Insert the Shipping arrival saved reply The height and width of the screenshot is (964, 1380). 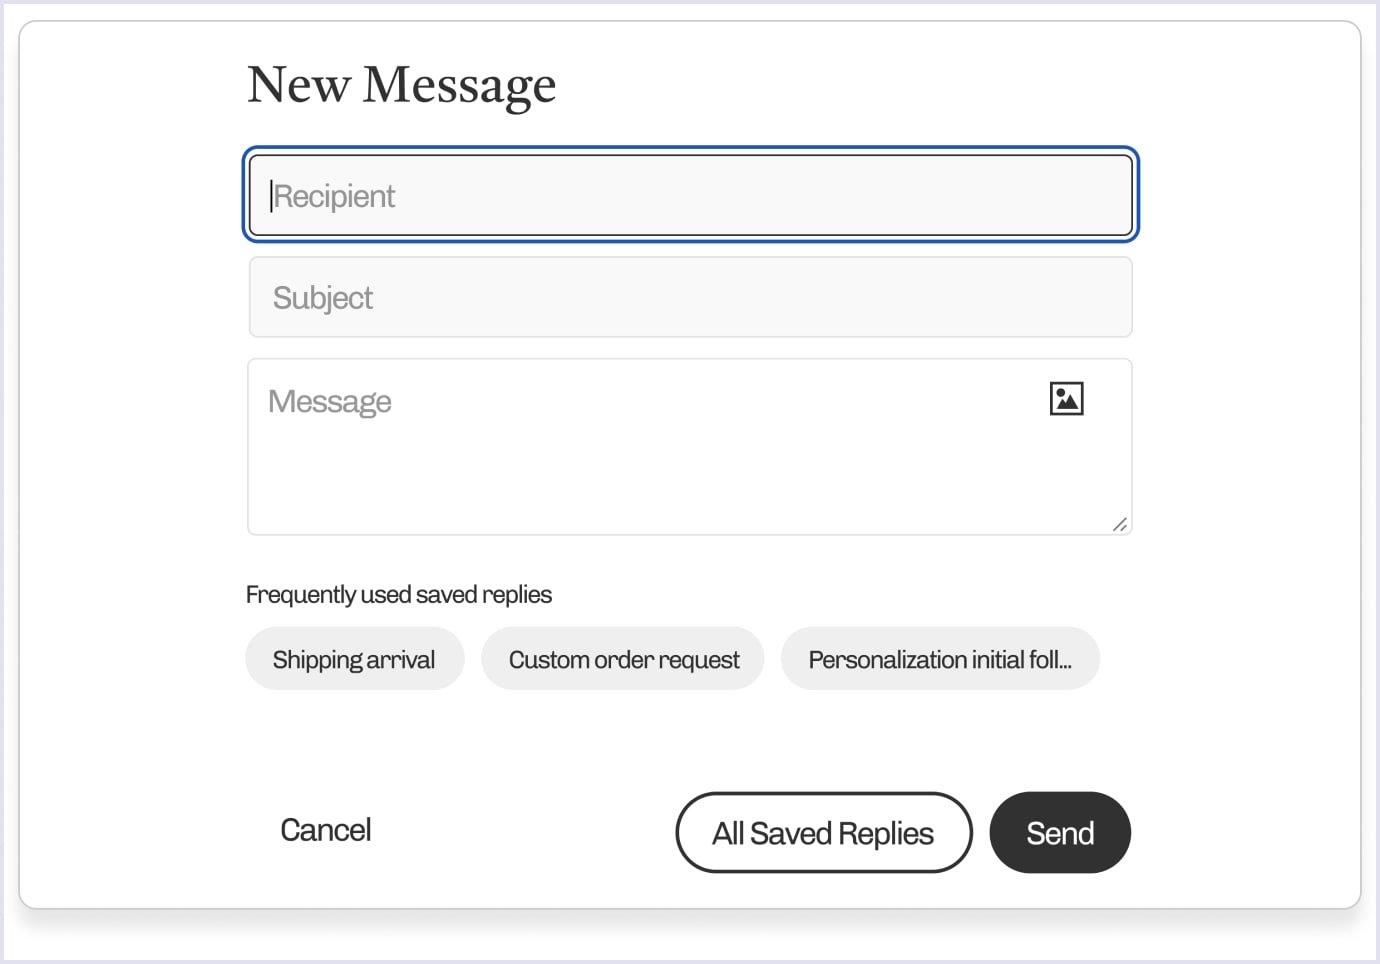tap(354, 659)
